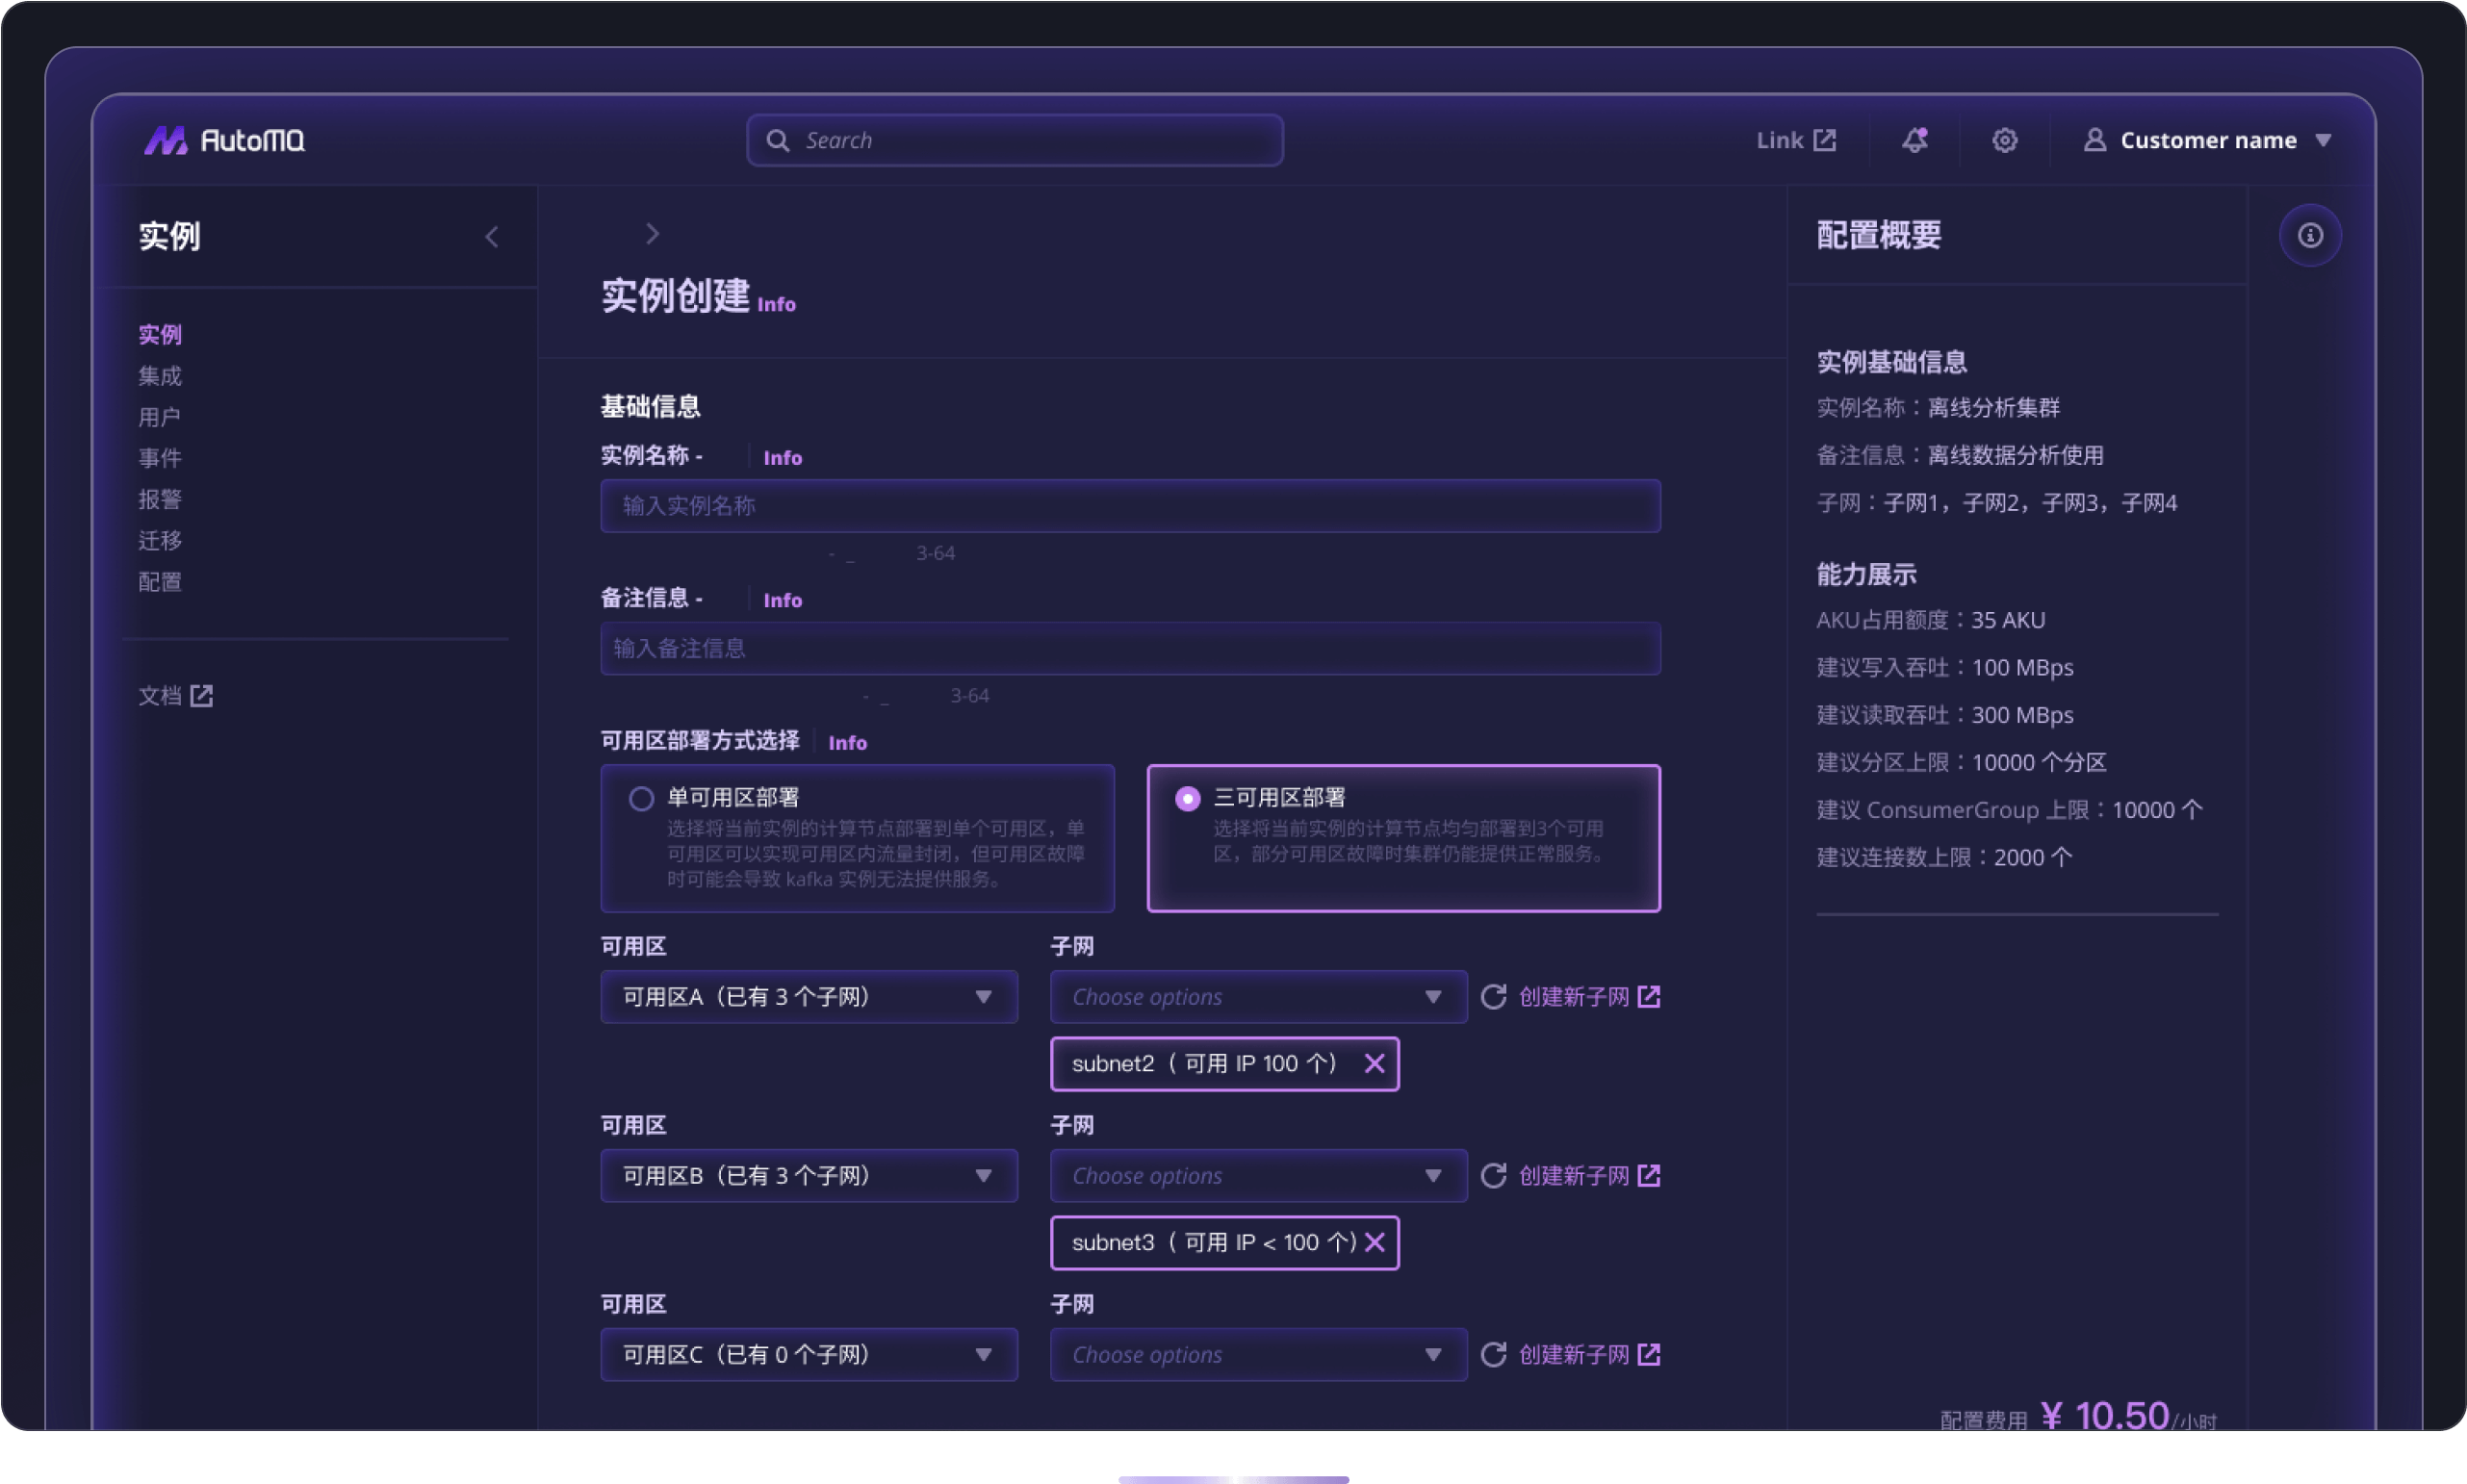2467x1484 pixels.
Task: Refresh the subnet list for 可用区A
Action: coord(1493,997)
